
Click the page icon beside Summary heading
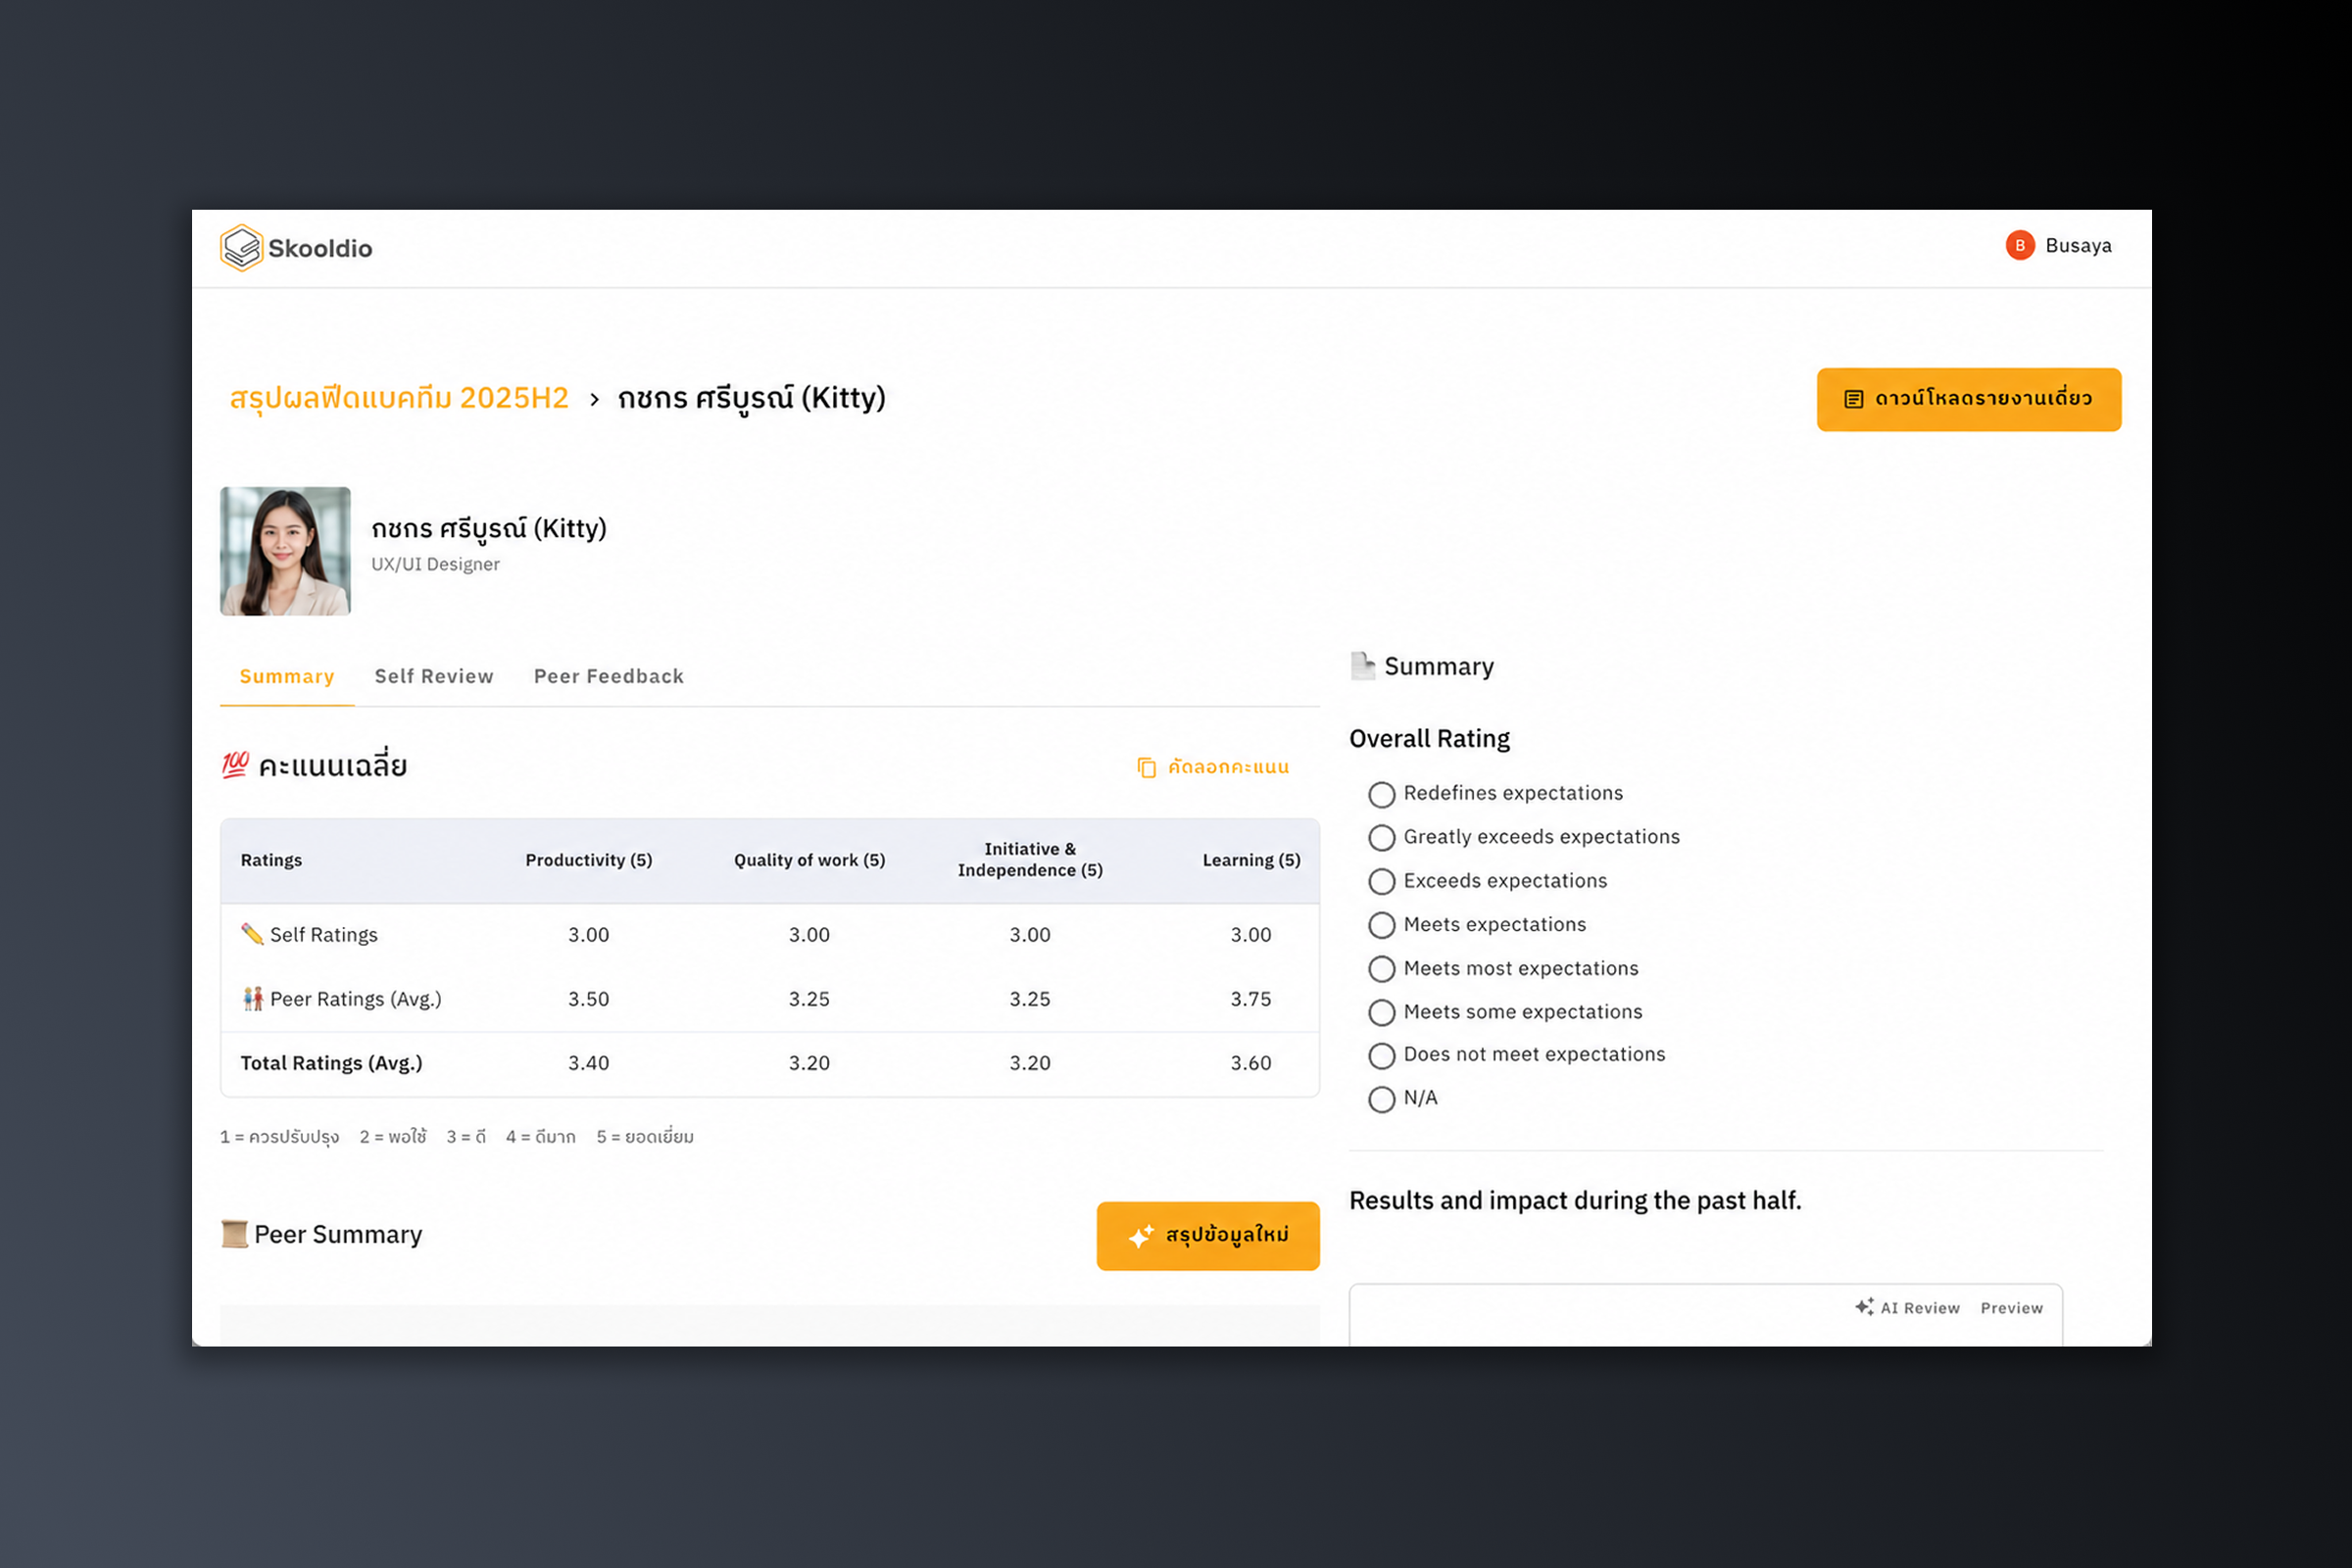1363,666
